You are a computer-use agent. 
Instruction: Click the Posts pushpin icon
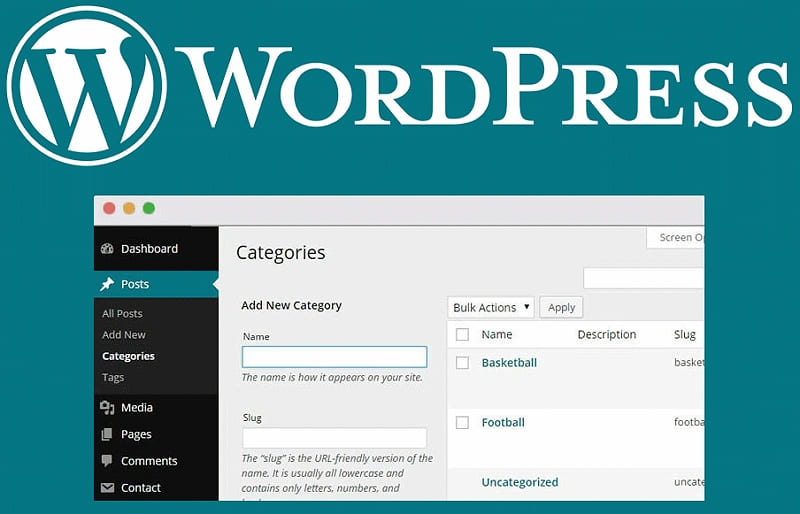tap(107, 284)
